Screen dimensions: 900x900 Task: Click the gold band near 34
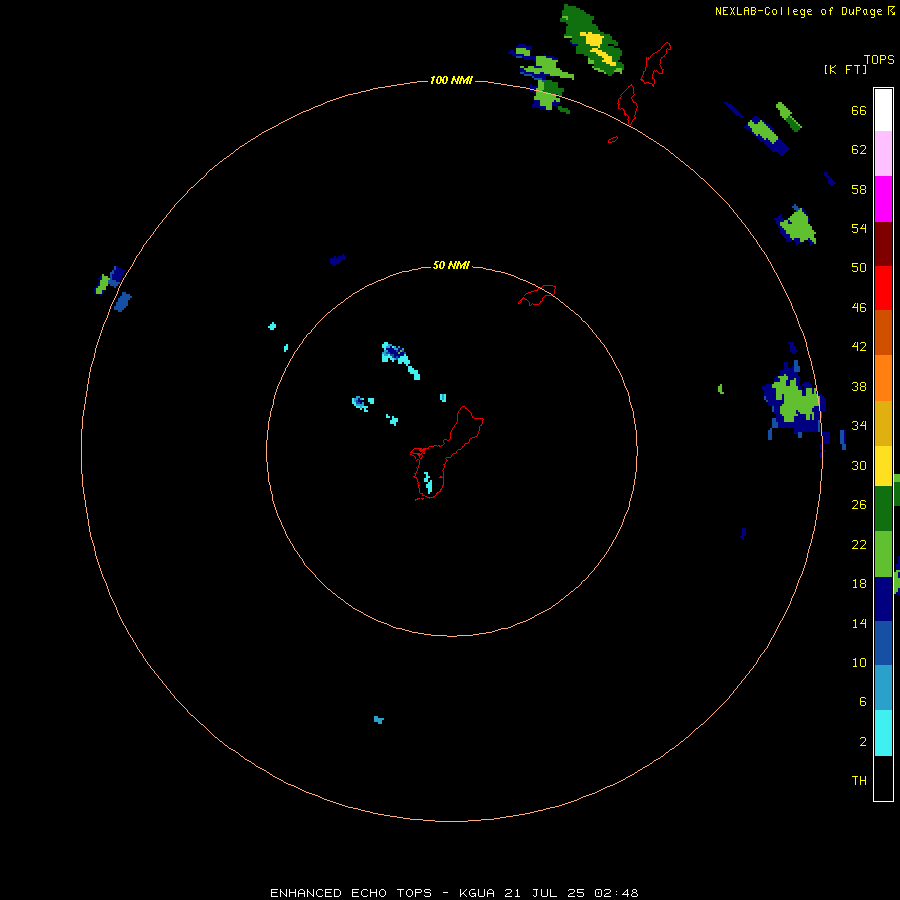point(883,423)
